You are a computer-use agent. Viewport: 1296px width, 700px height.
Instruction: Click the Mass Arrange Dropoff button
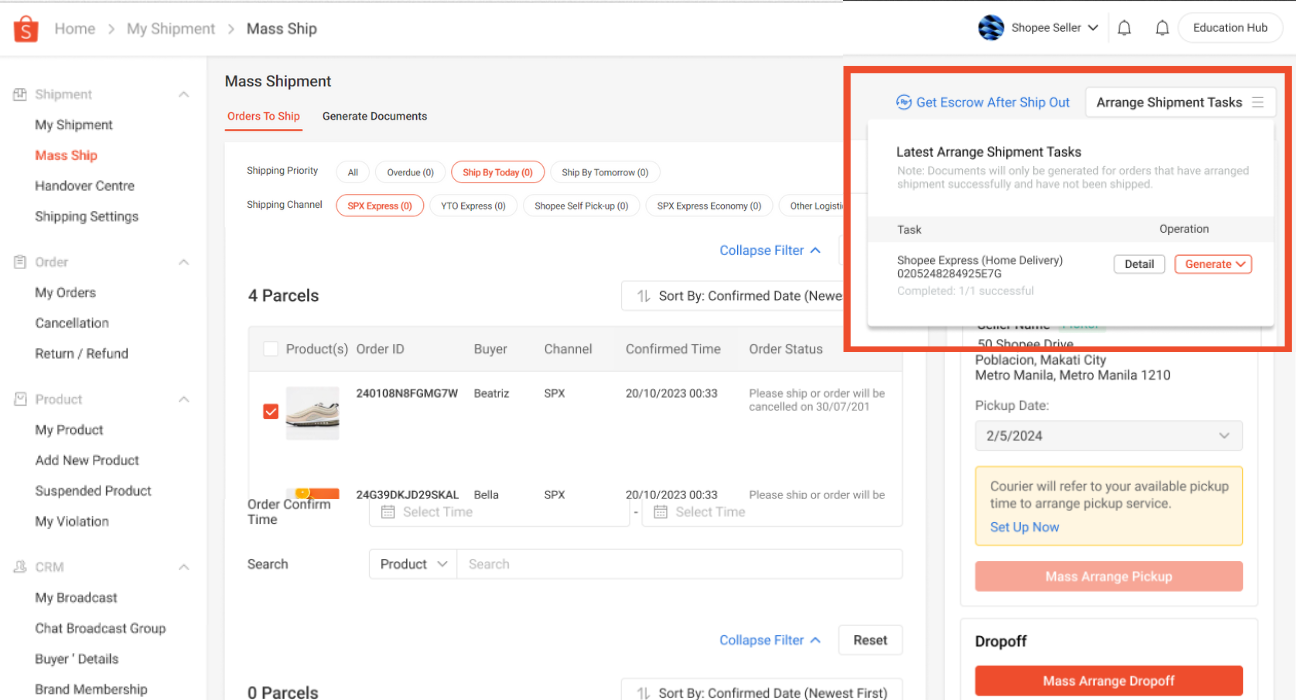1108,680
